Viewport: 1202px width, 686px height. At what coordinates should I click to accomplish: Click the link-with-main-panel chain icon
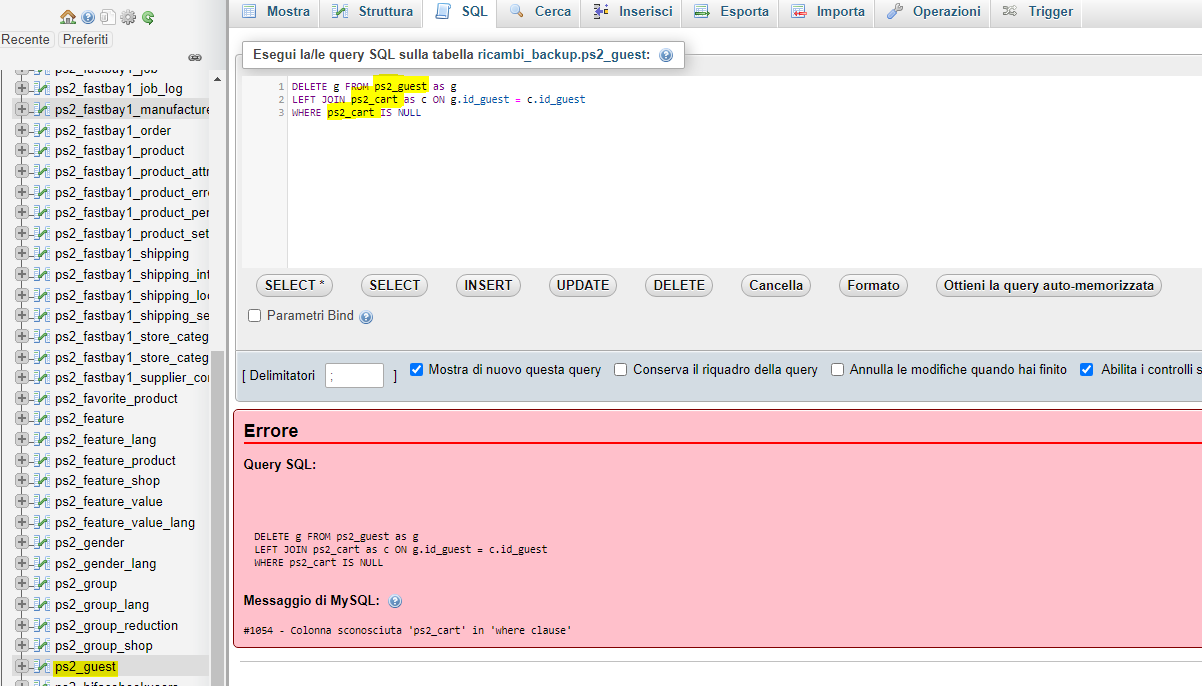195,58
